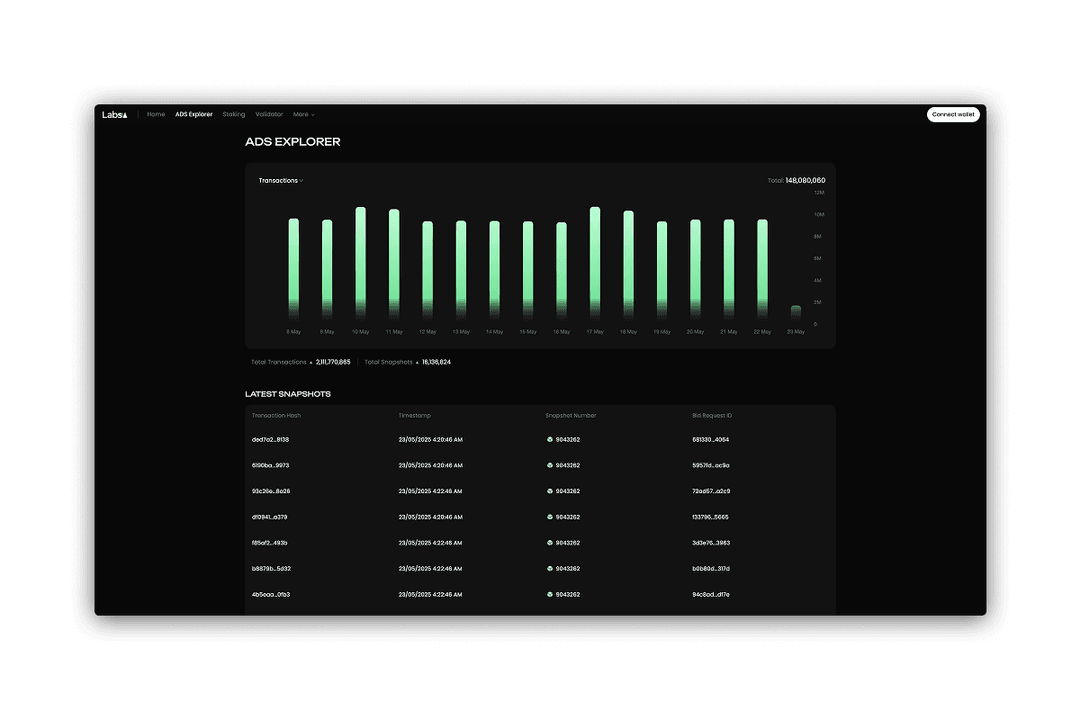Click the Connect wallet button
The image size is (1080, 720).
coord(953,114)
